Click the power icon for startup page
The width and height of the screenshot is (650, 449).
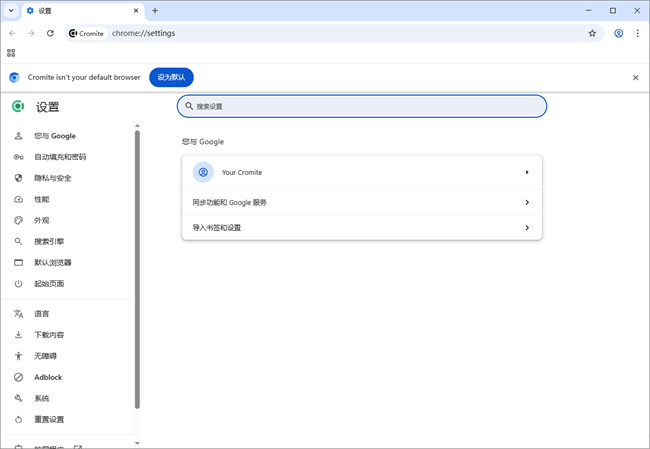click(x=18, y=284)
